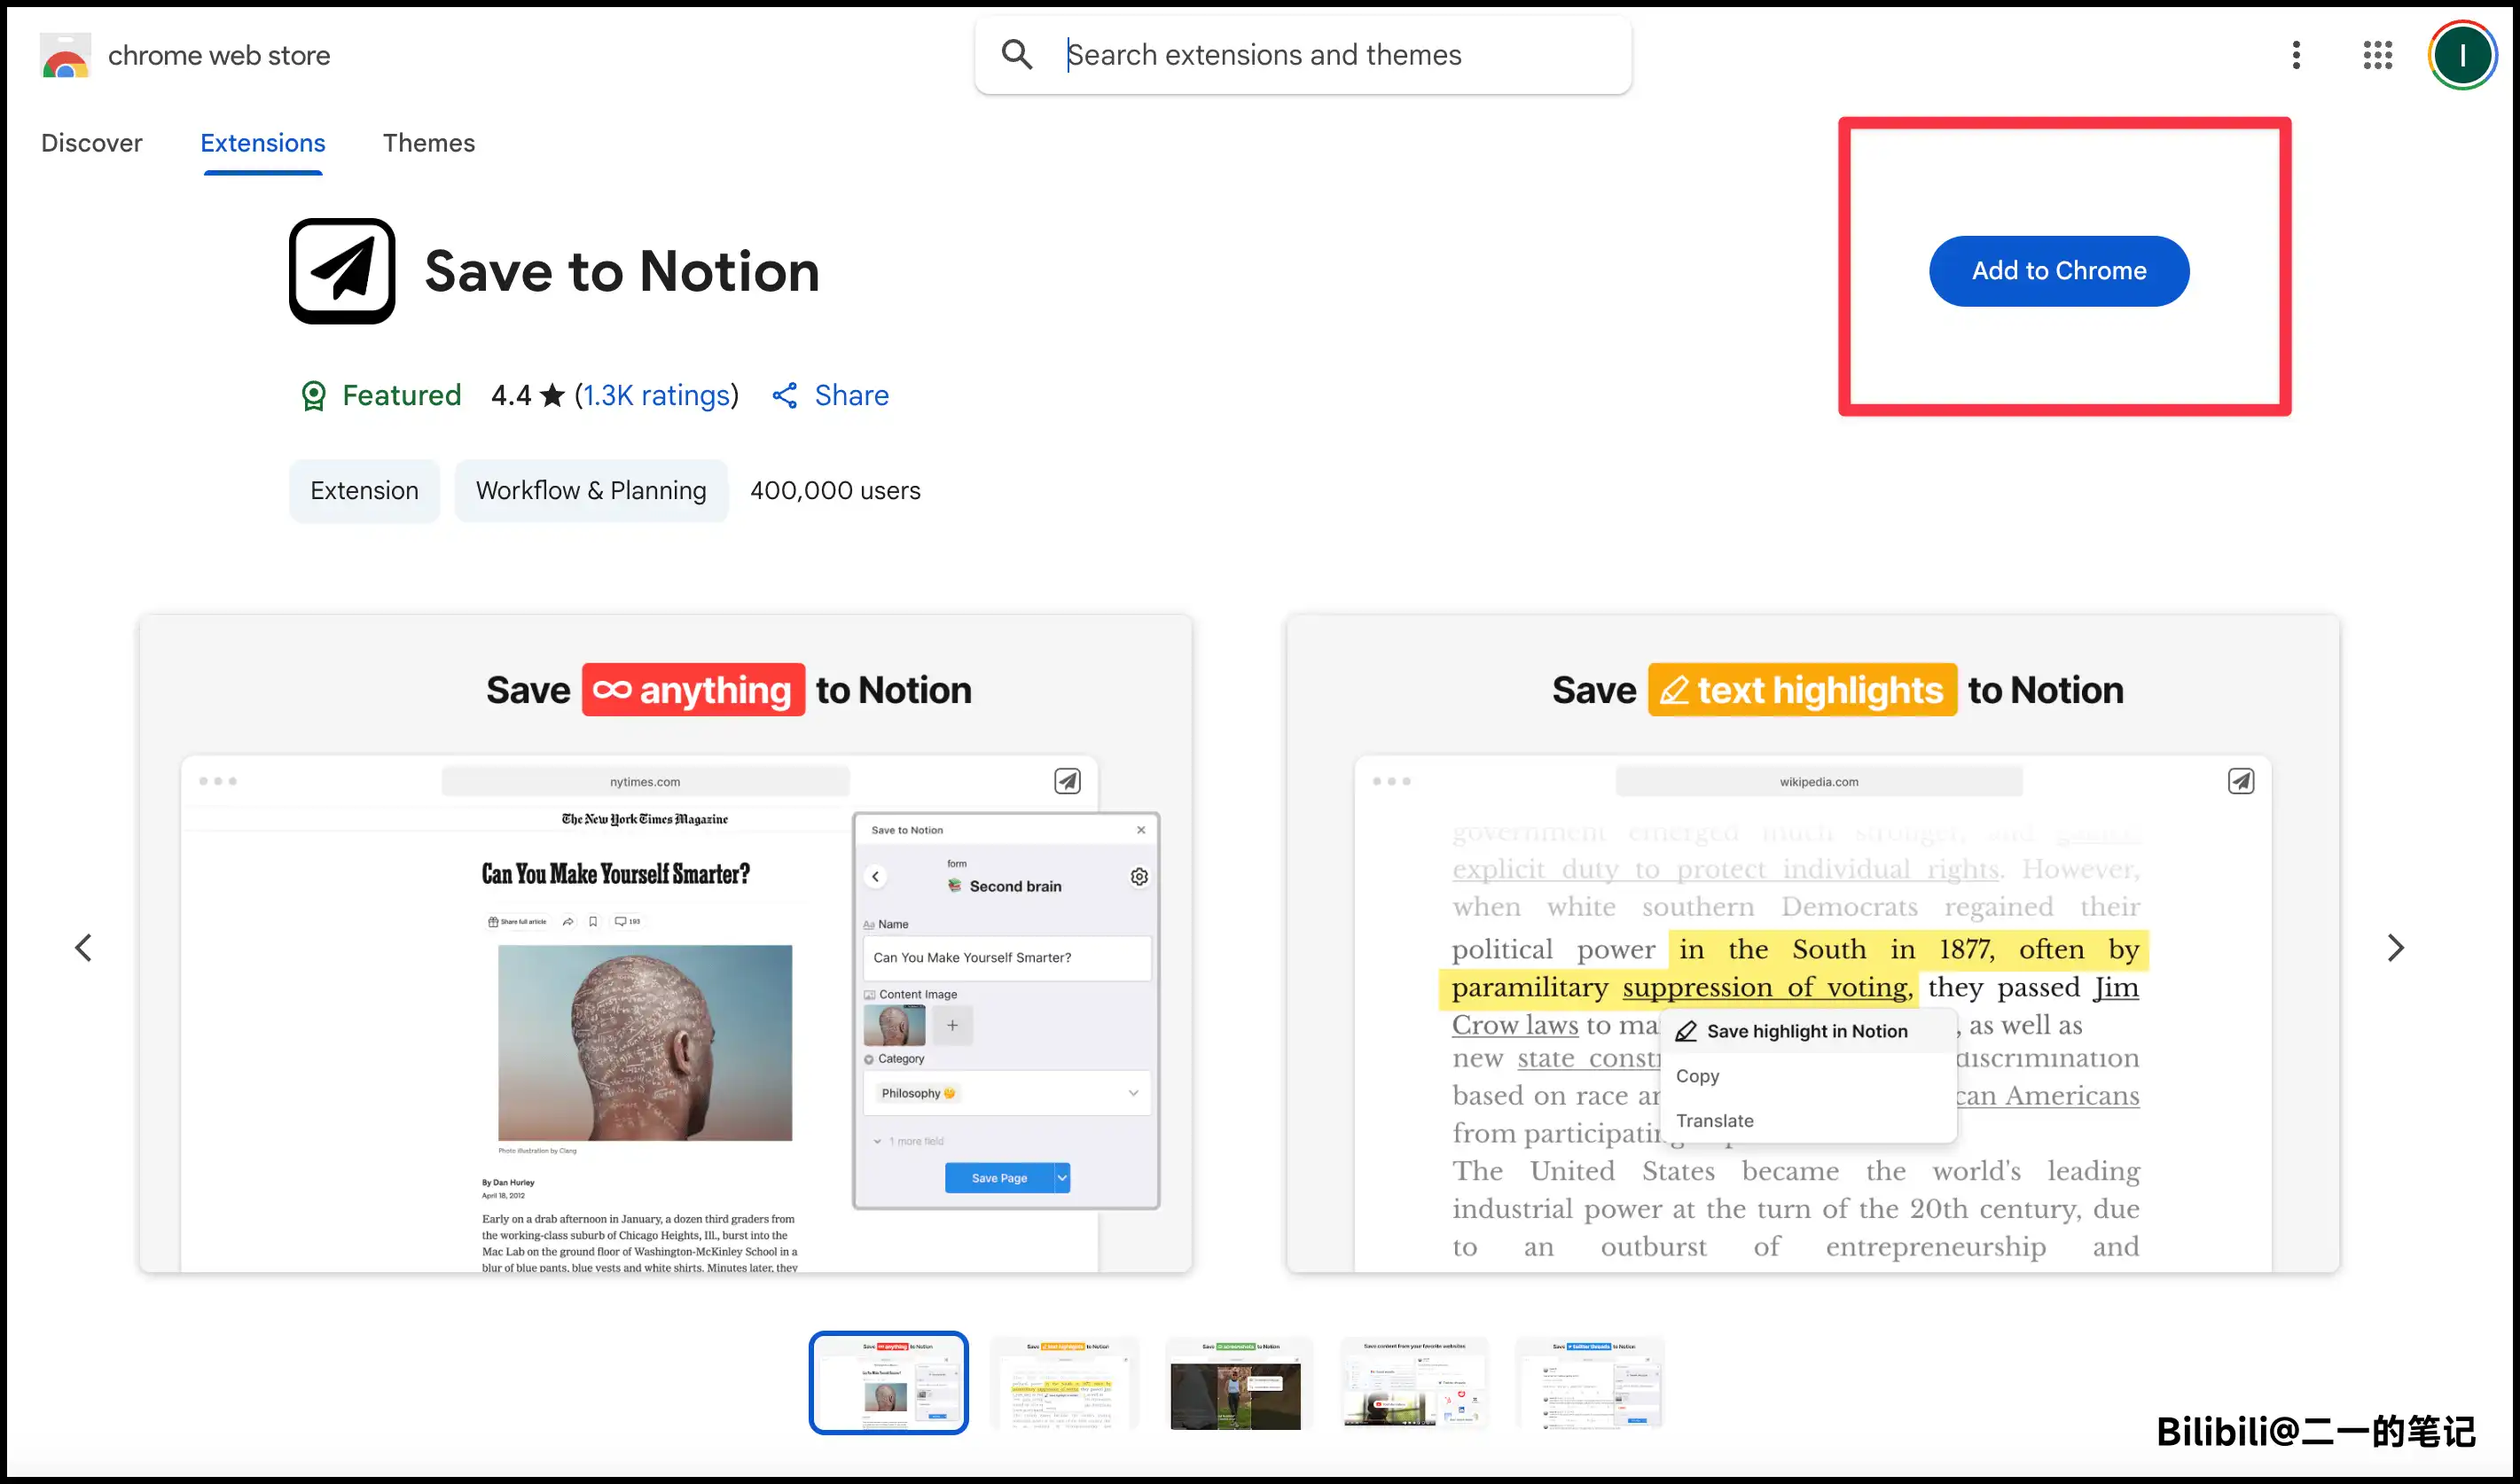Select the text highlights screenshot thumbnail
Viewport: 2520px width, 1484px height.
(1064, 1383)
